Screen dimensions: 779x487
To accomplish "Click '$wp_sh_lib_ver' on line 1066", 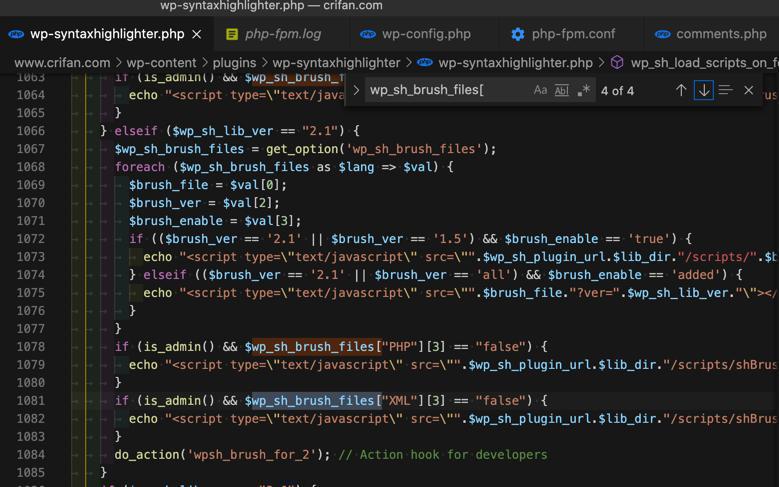I will click(x=223, y=131).
